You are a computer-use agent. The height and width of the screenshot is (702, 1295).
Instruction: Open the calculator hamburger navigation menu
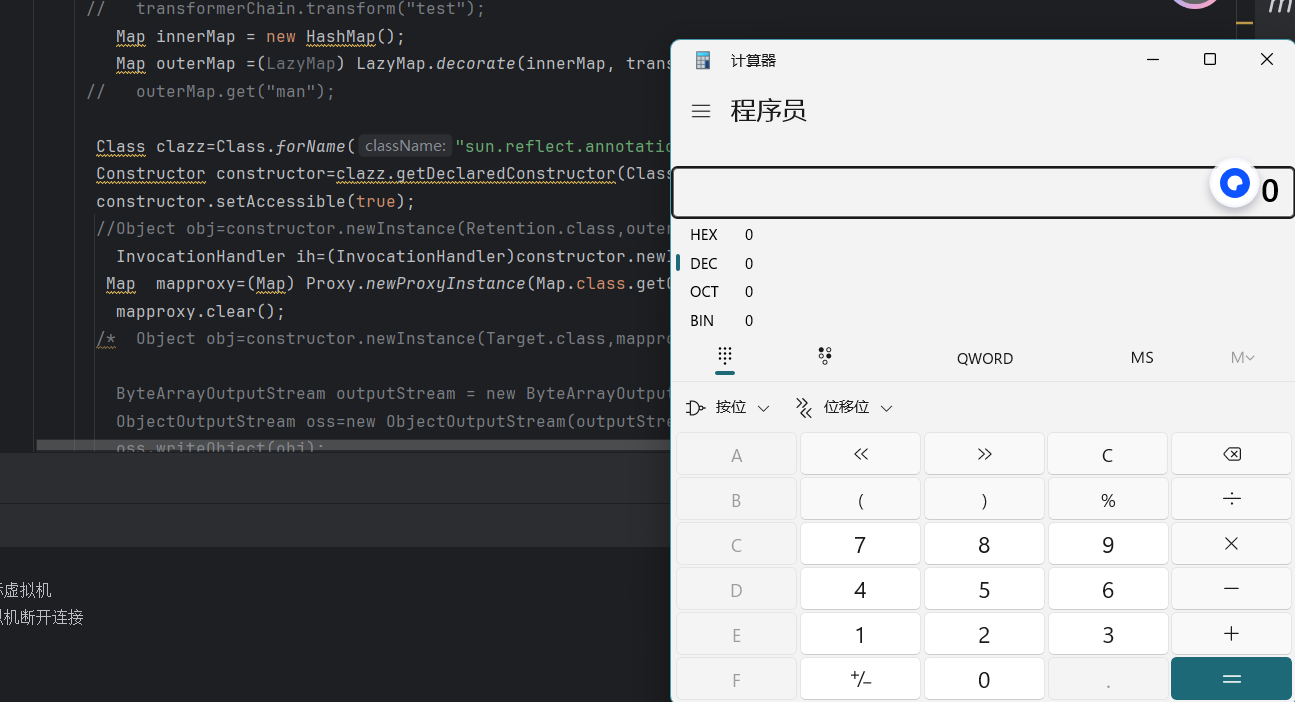[701, 111]
